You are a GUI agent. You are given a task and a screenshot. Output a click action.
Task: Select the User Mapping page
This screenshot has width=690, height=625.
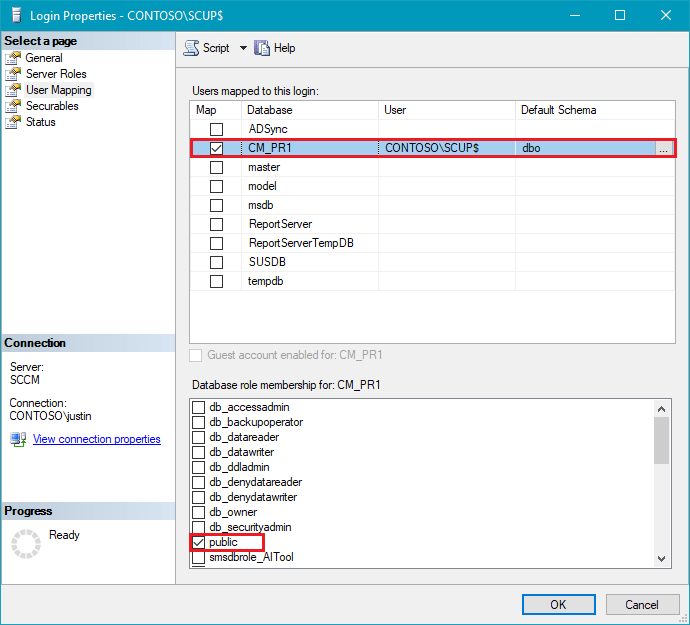(x=59, y=90)
